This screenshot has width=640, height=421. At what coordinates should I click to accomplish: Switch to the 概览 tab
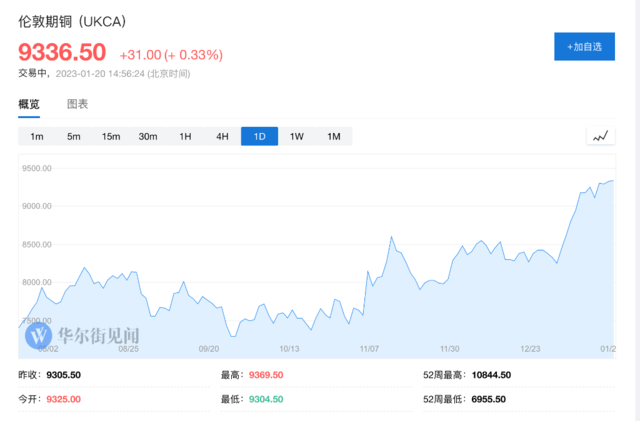29,104
